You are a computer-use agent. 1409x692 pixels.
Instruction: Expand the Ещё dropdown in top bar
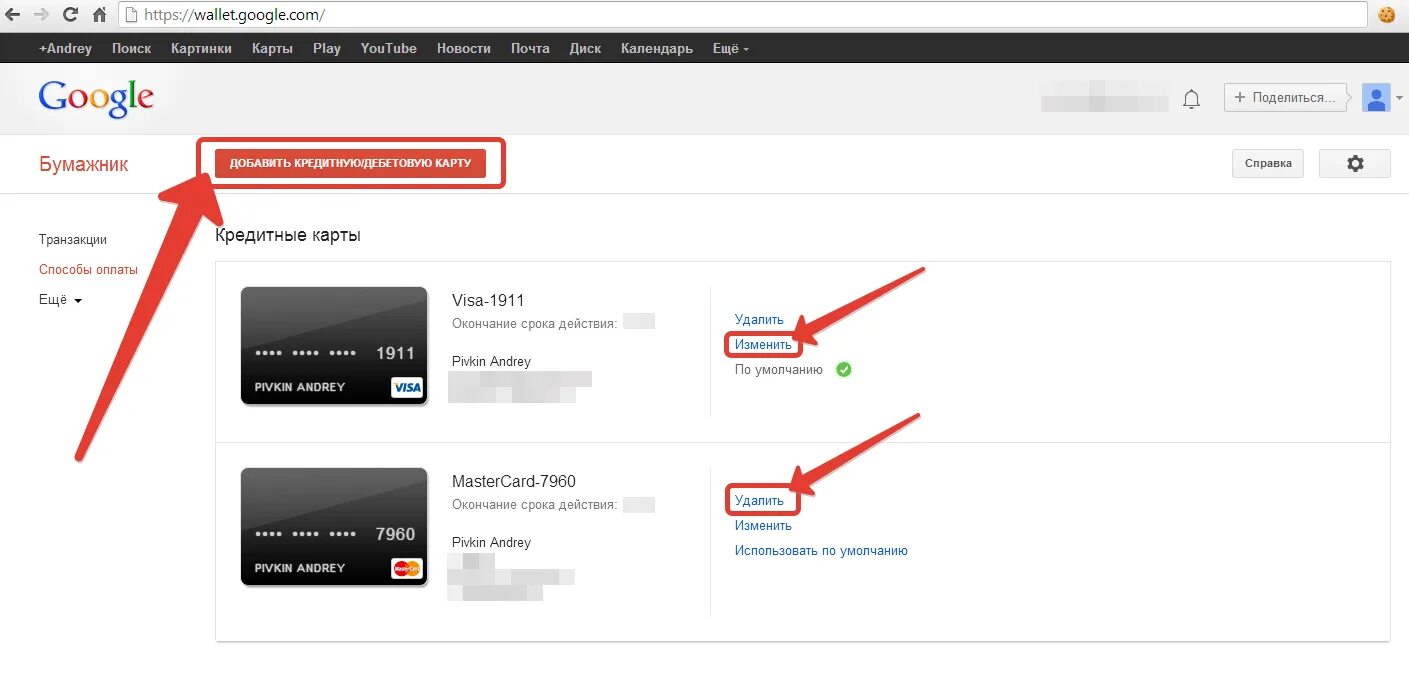pyautogui.click(x=731, y=48)
